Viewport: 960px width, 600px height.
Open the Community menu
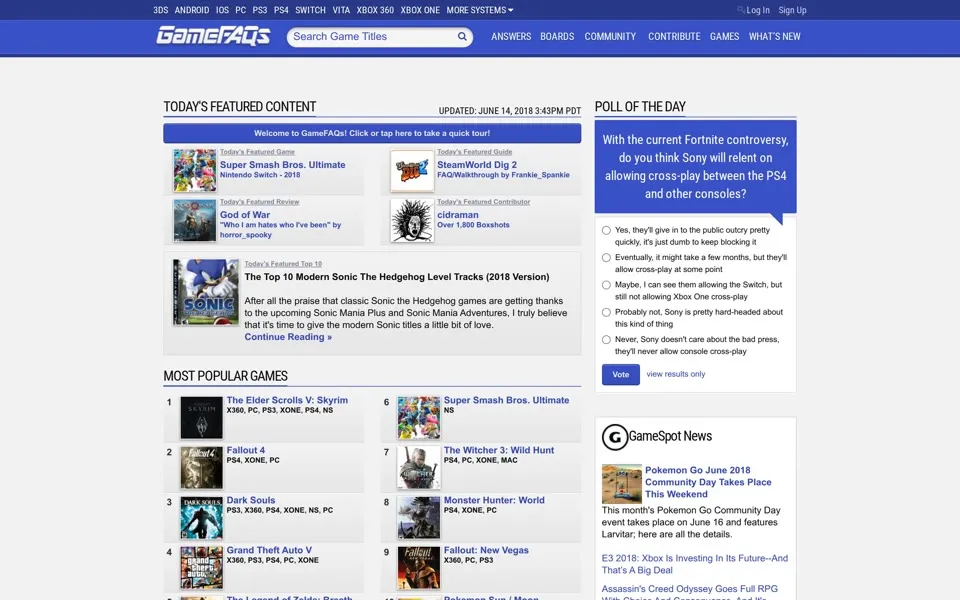(x=610, y=37)
